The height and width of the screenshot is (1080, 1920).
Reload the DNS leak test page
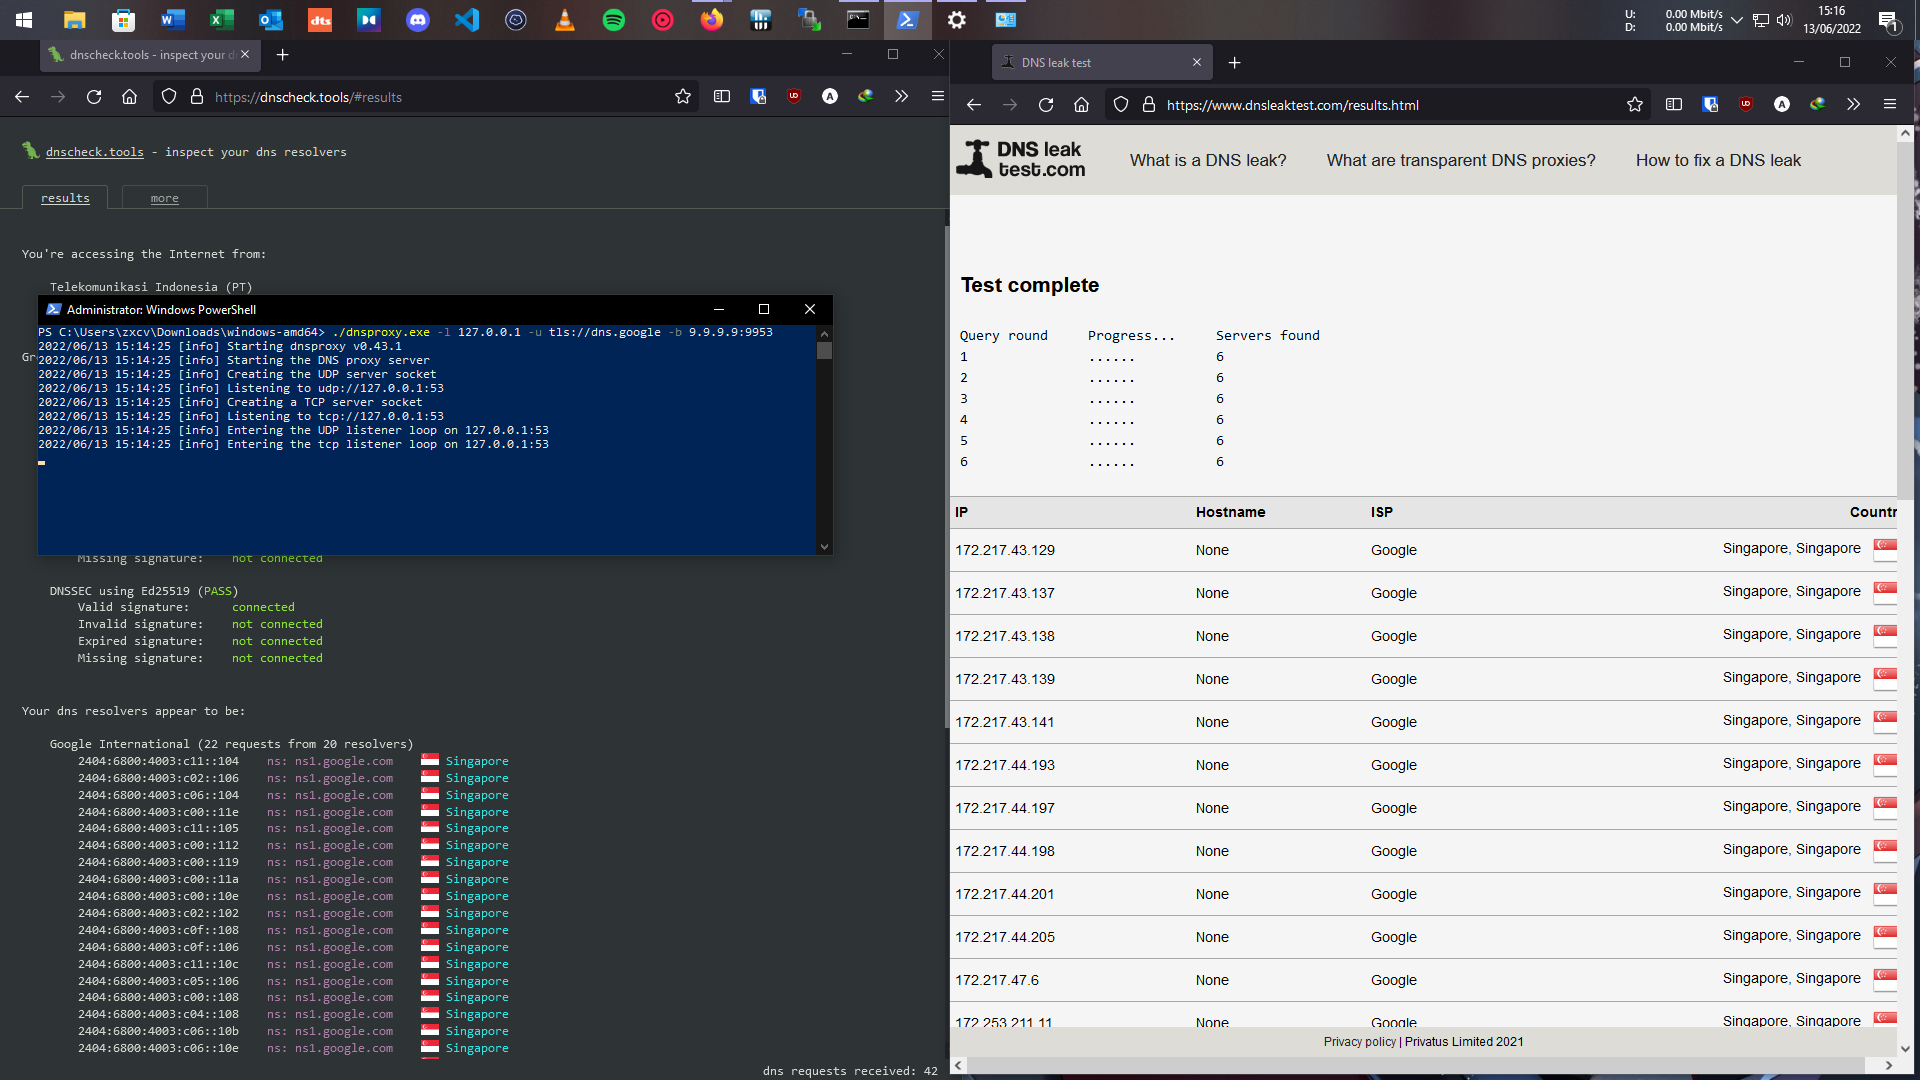[1046, 105]
